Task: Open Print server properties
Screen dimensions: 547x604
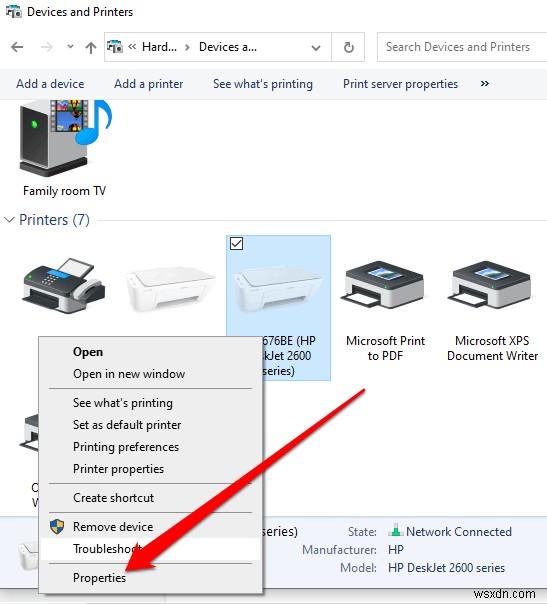Action: click(x=400, y=84)
